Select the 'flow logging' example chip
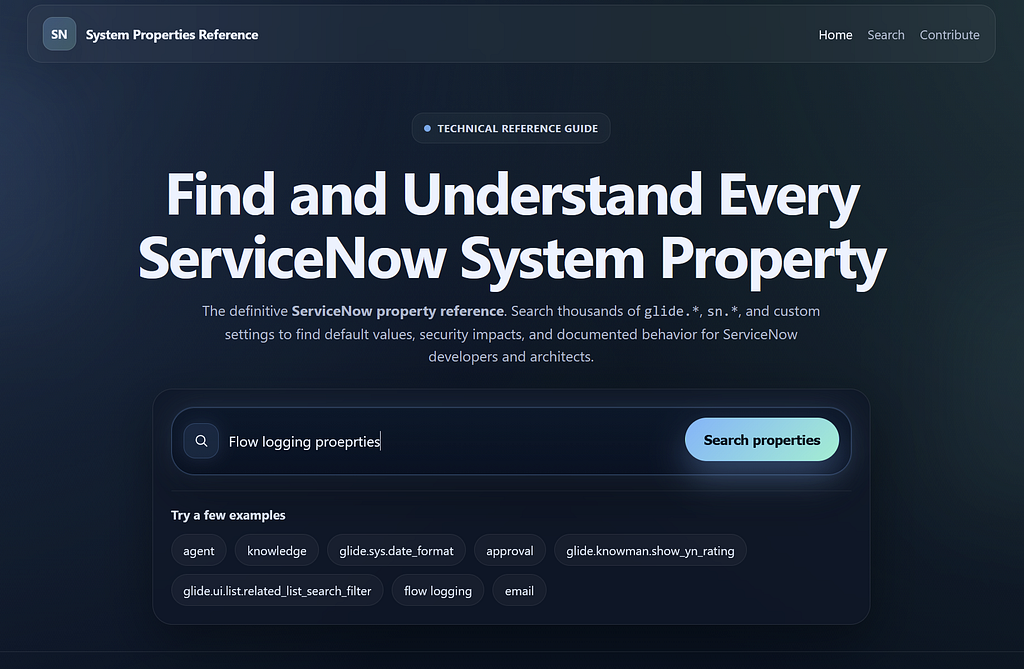The image size is (1024, 669). [x=438, y=591]
